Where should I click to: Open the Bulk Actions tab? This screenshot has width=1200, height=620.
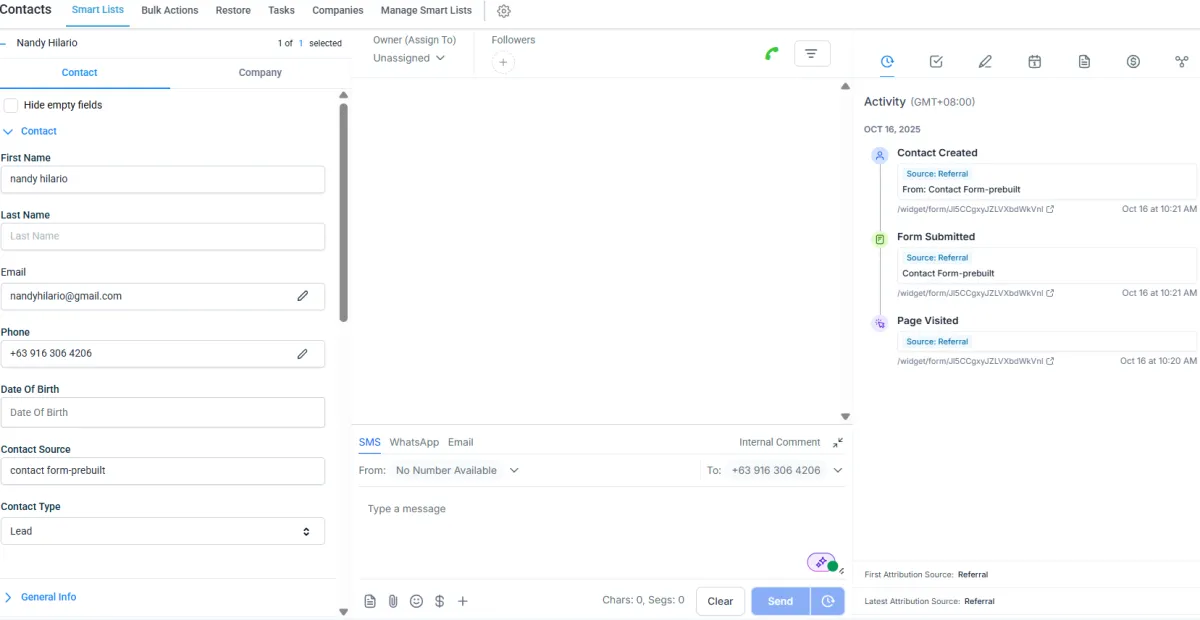[x=170, y=10]
